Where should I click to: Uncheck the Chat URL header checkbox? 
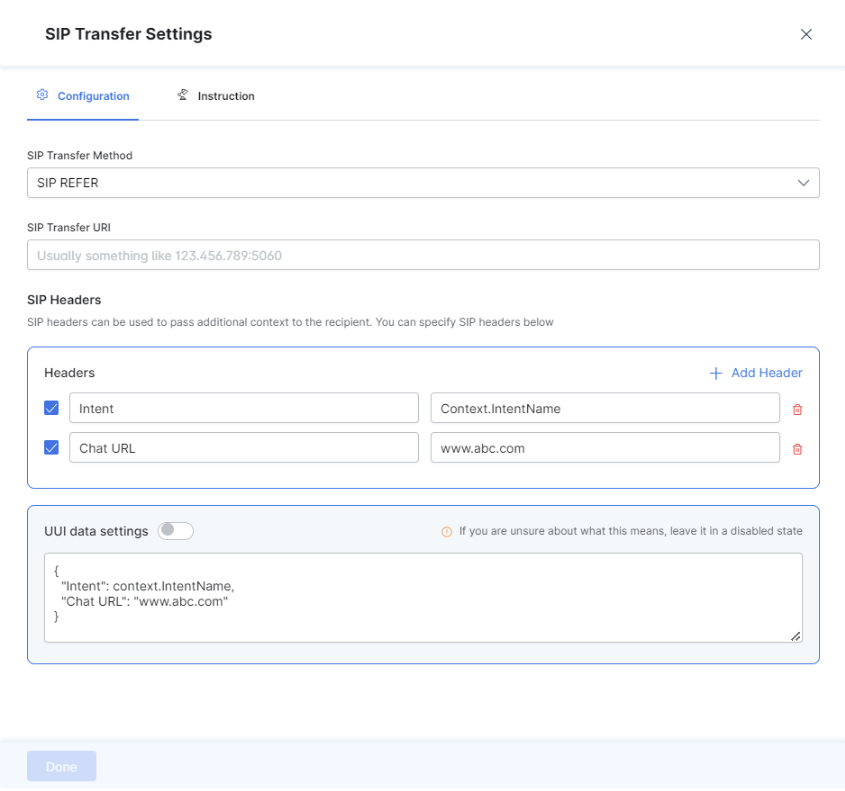click(x=51, y=447)
